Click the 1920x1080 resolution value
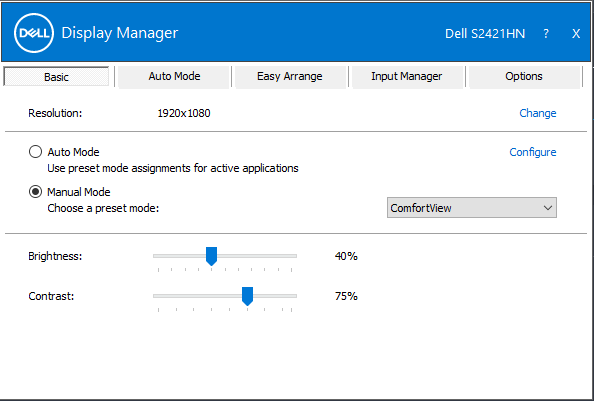Screen dimensions: 594x401 click(184, 113)
